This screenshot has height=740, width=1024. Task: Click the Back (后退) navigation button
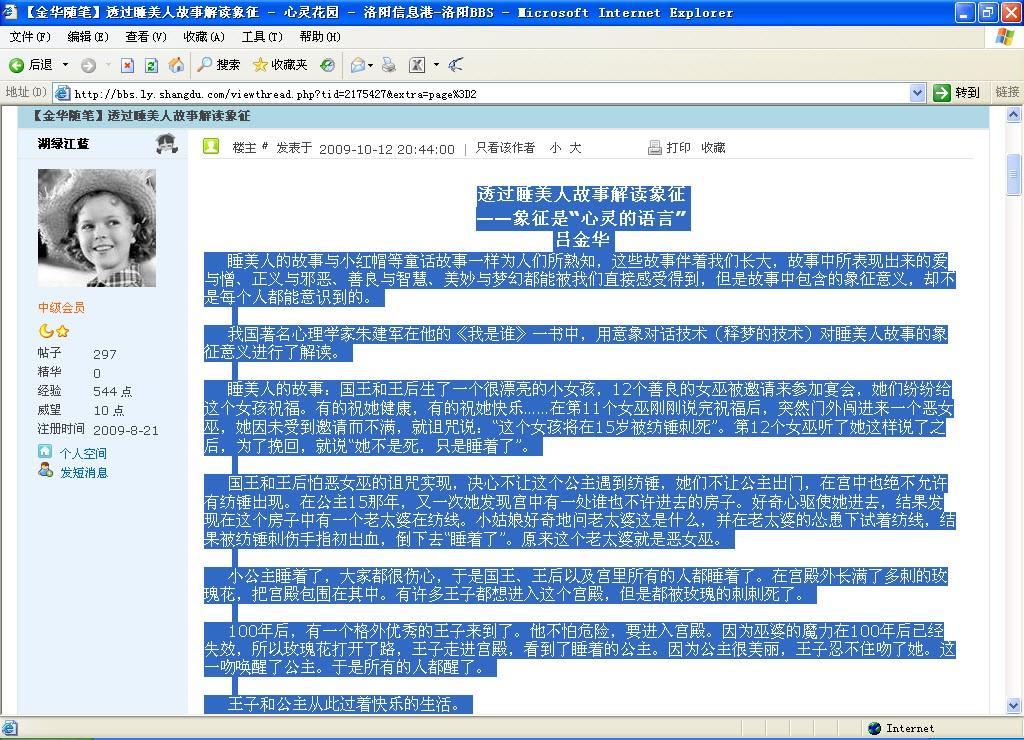[31, 65]
